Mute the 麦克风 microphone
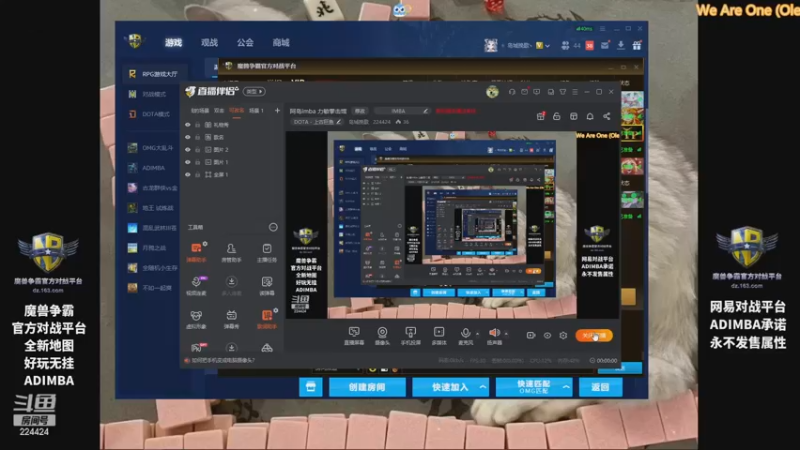 (465, 336)
